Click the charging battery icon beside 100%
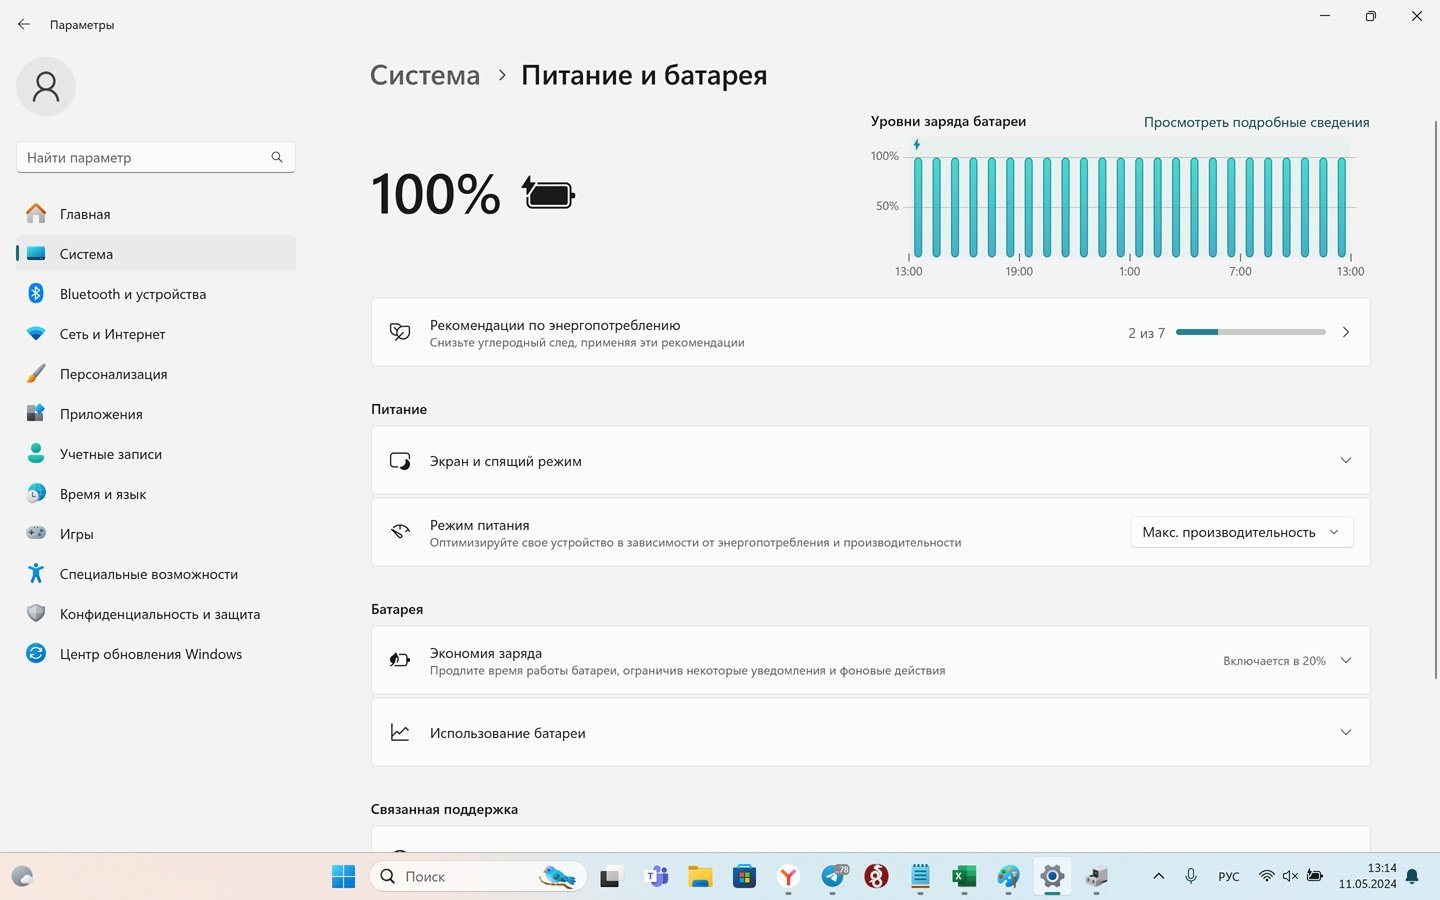 coord(548,192)
